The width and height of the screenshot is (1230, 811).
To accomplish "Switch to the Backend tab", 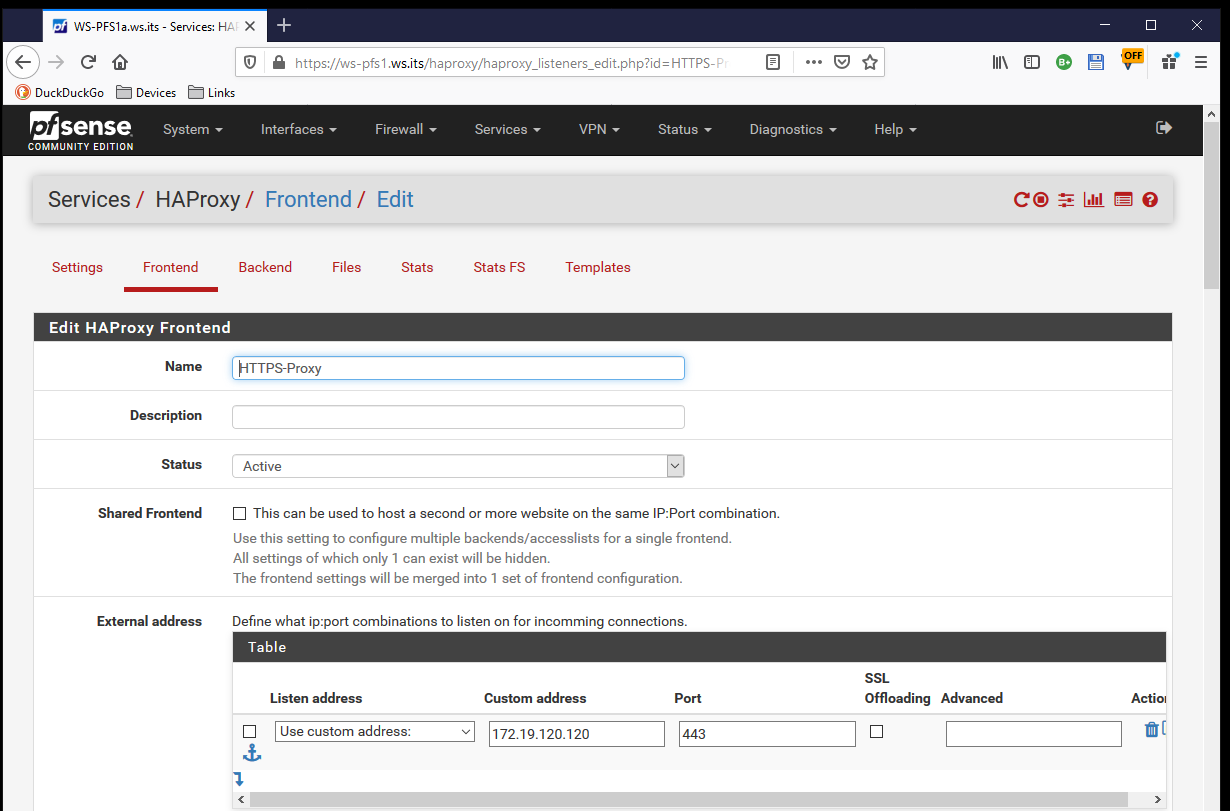I will pyautogui.click(x=265, y=267).
